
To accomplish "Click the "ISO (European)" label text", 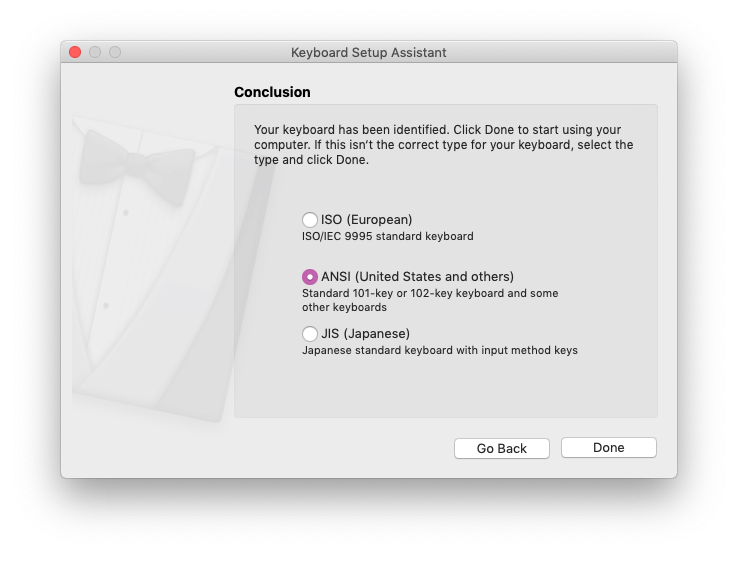I will coord(366,220).
